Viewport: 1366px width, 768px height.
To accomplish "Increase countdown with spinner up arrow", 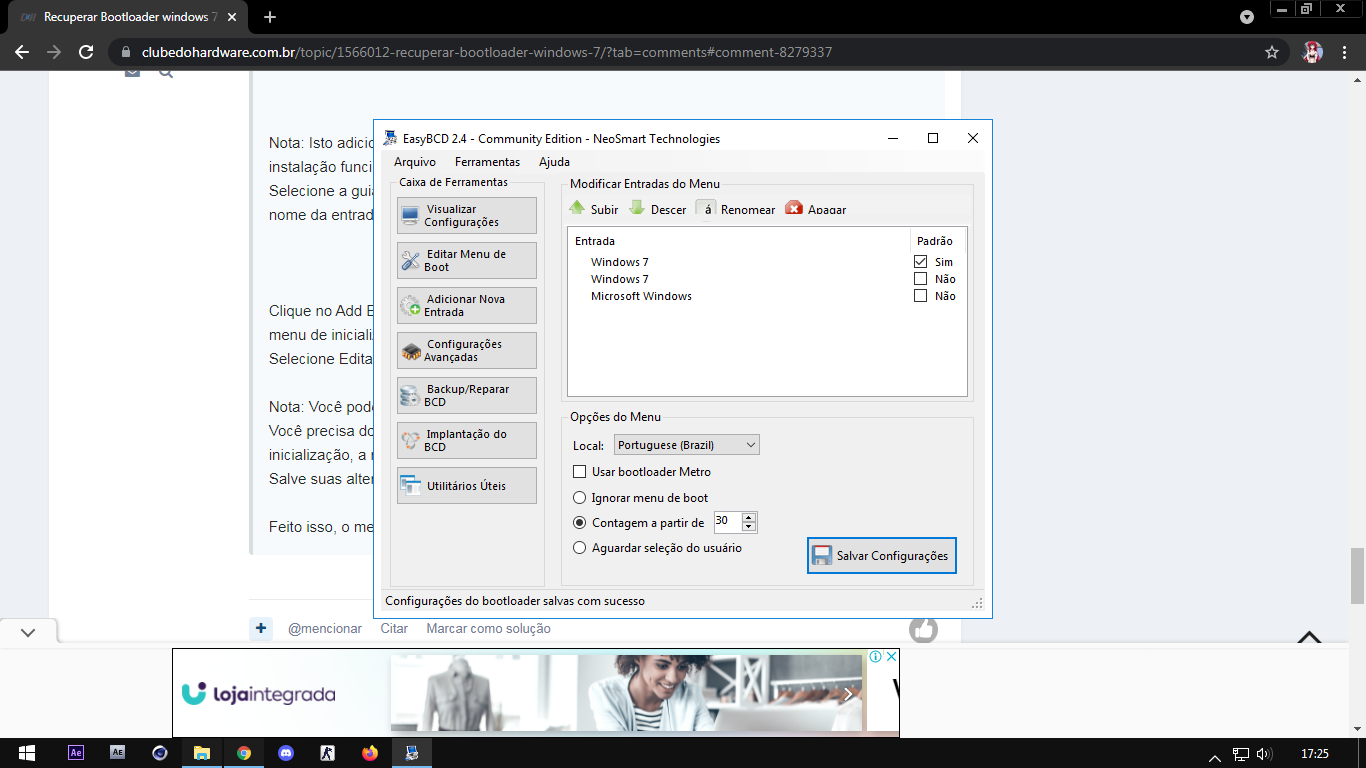I will coord(748,517).
